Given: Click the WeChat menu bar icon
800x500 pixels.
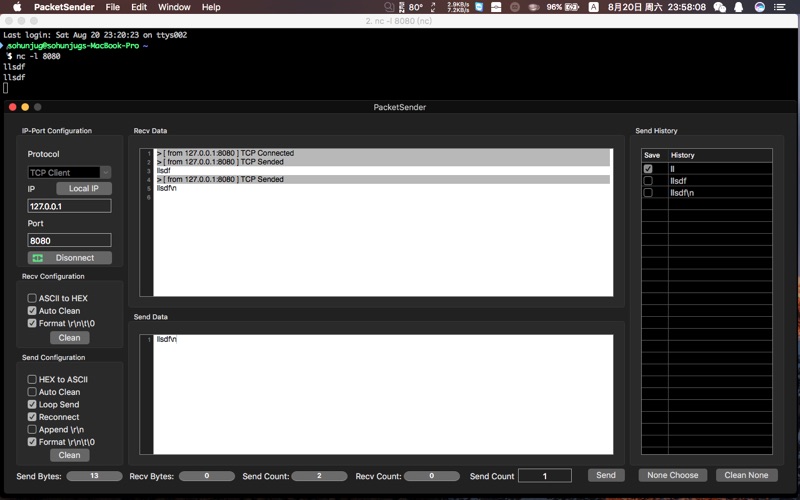Looking at the screenshot, I should coord(719,7).
